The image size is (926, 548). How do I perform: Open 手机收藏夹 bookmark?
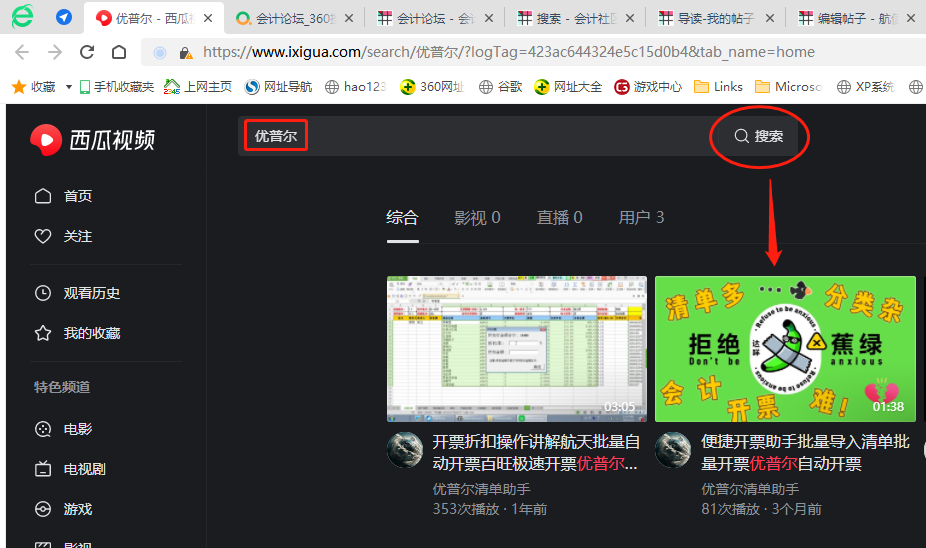coord(116,87)
